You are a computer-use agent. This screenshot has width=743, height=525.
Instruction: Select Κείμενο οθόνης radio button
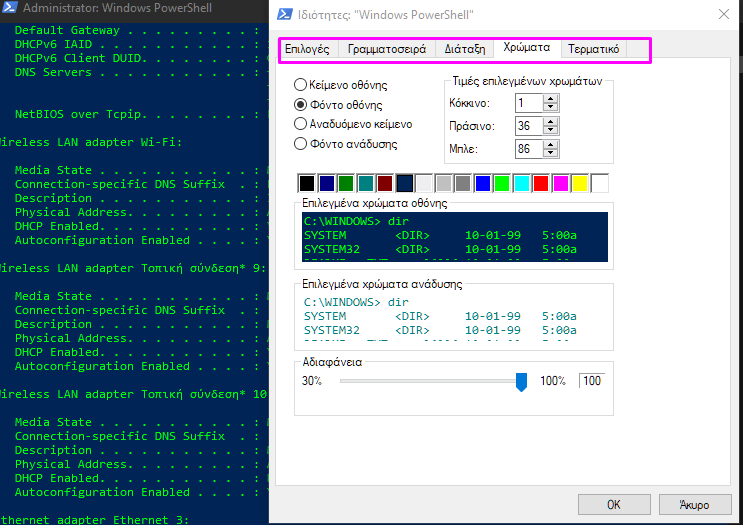pos(341,85)
